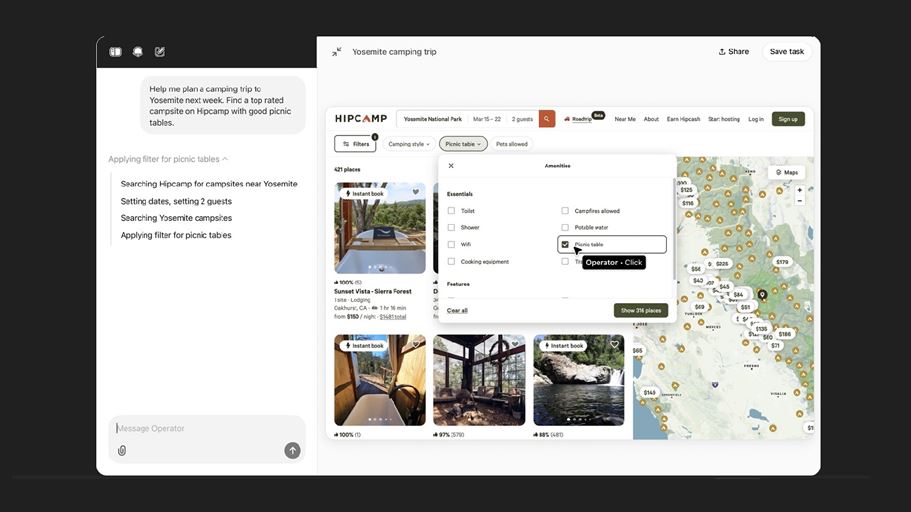Share the Yosemite camping trip task
The image size is (911, 512).
(x=734, y=51)
